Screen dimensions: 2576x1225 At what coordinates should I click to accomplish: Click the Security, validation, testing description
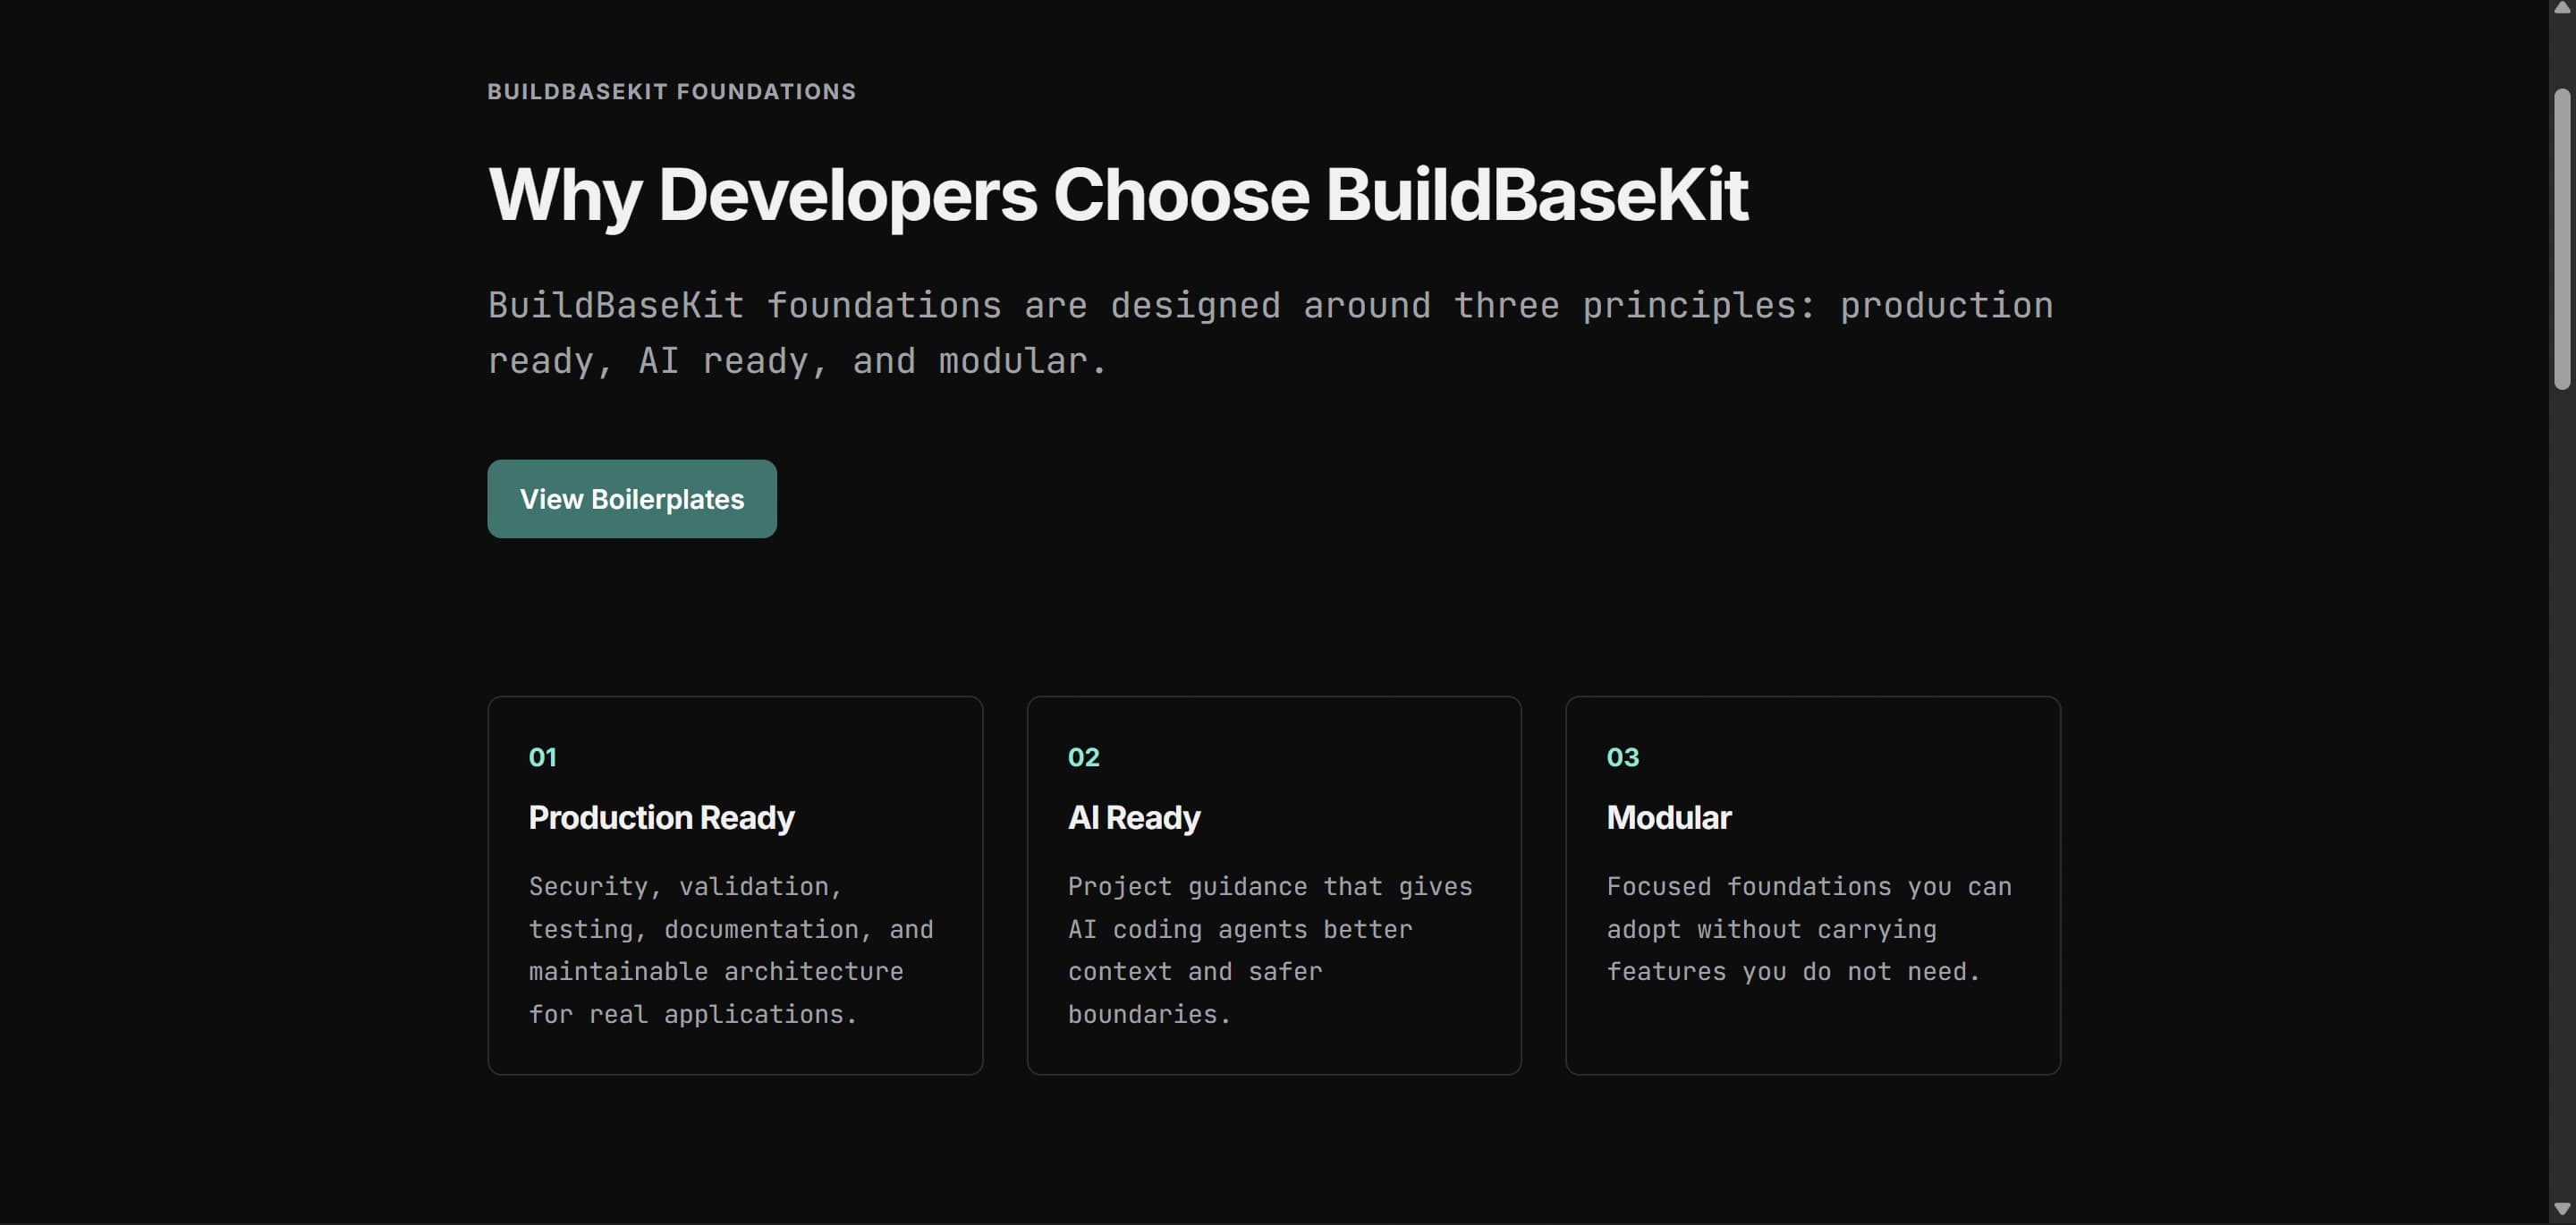tap(731, 950)
